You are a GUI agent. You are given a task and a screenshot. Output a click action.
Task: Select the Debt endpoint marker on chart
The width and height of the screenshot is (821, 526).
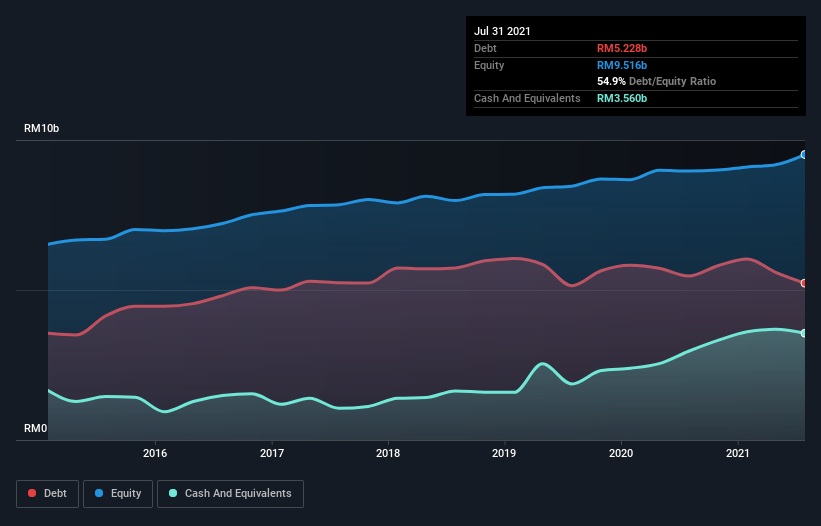[x=804, y=283]
